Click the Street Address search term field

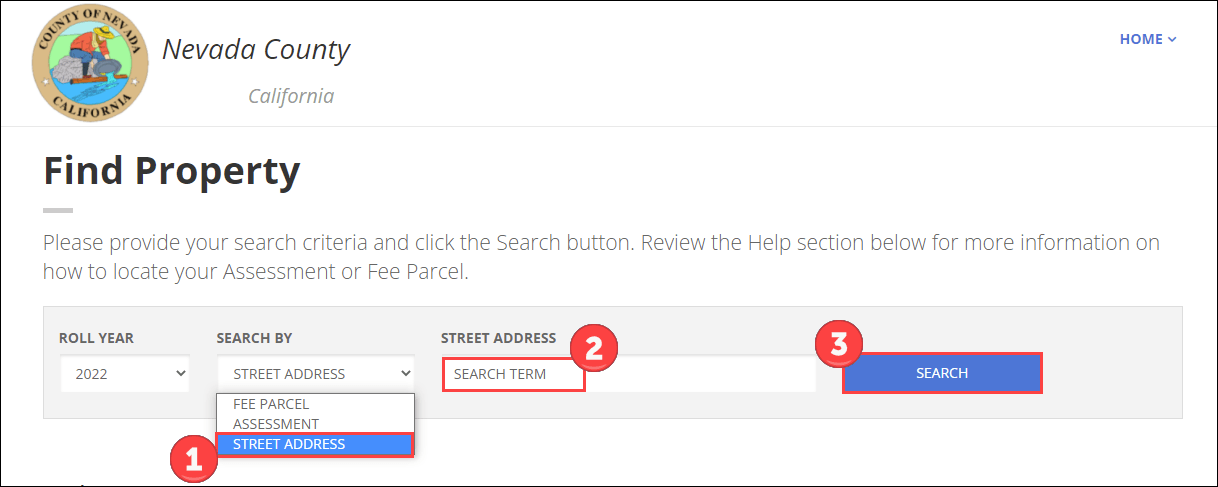[629, 374]
